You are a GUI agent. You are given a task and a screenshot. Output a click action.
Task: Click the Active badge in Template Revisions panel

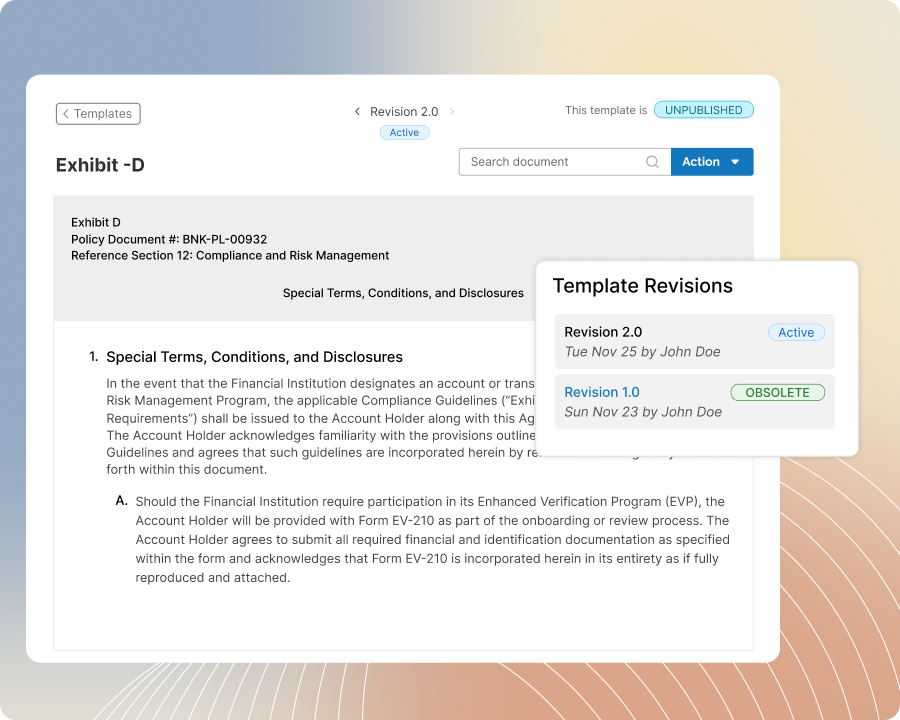pos(796,332)
